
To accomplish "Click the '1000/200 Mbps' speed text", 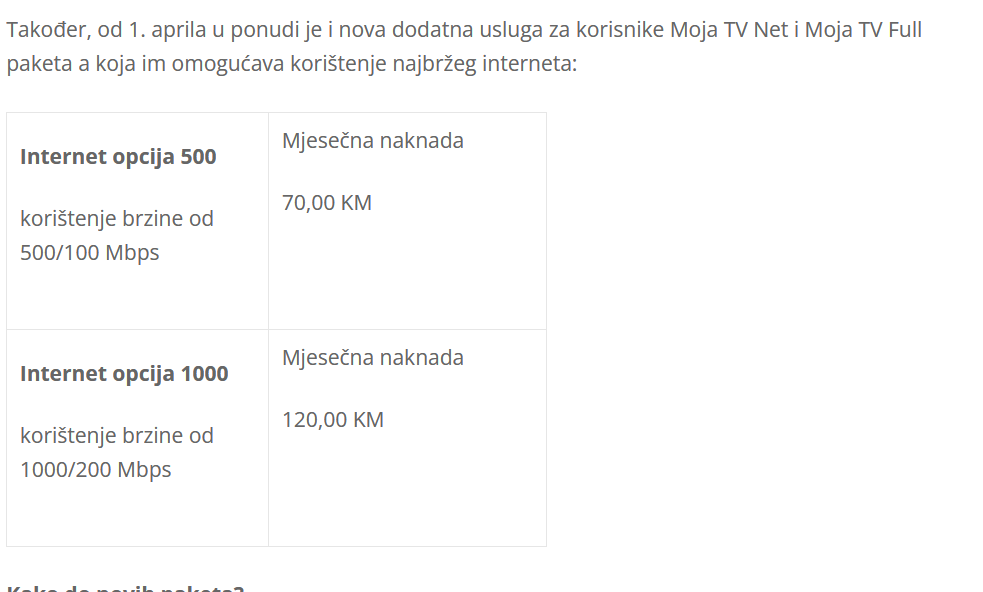I will 95,470.
